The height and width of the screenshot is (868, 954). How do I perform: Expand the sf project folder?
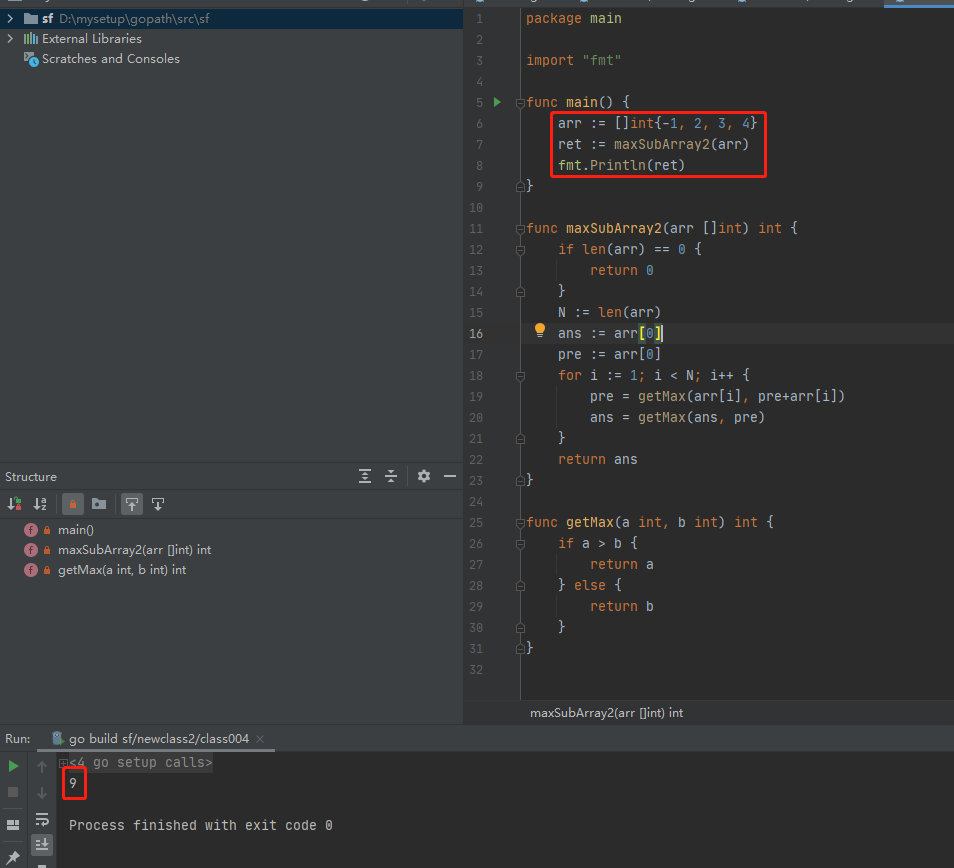10,19
